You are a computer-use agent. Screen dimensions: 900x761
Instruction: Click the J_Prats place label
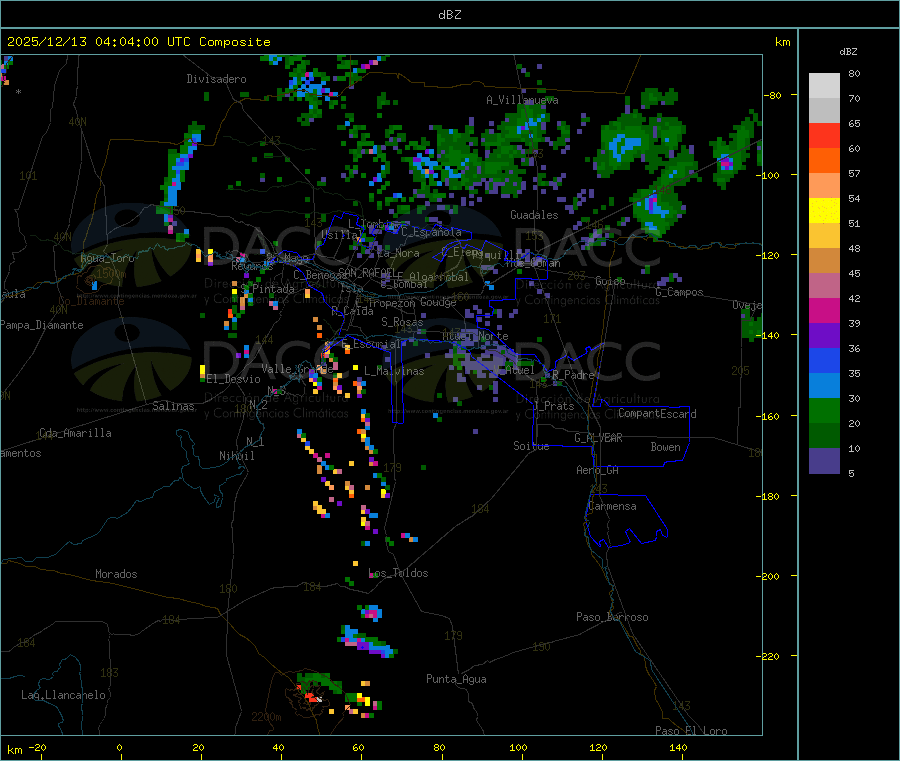554,406
